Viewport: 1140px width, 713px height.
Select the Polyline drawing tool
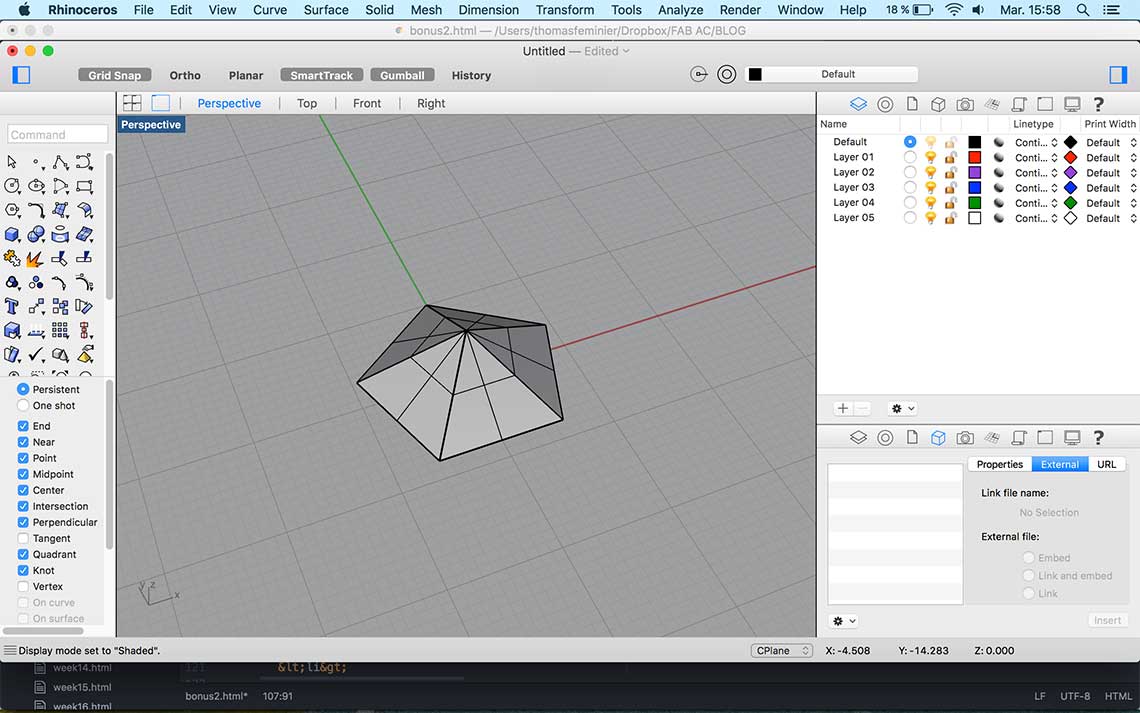click(x=60, y=161)
